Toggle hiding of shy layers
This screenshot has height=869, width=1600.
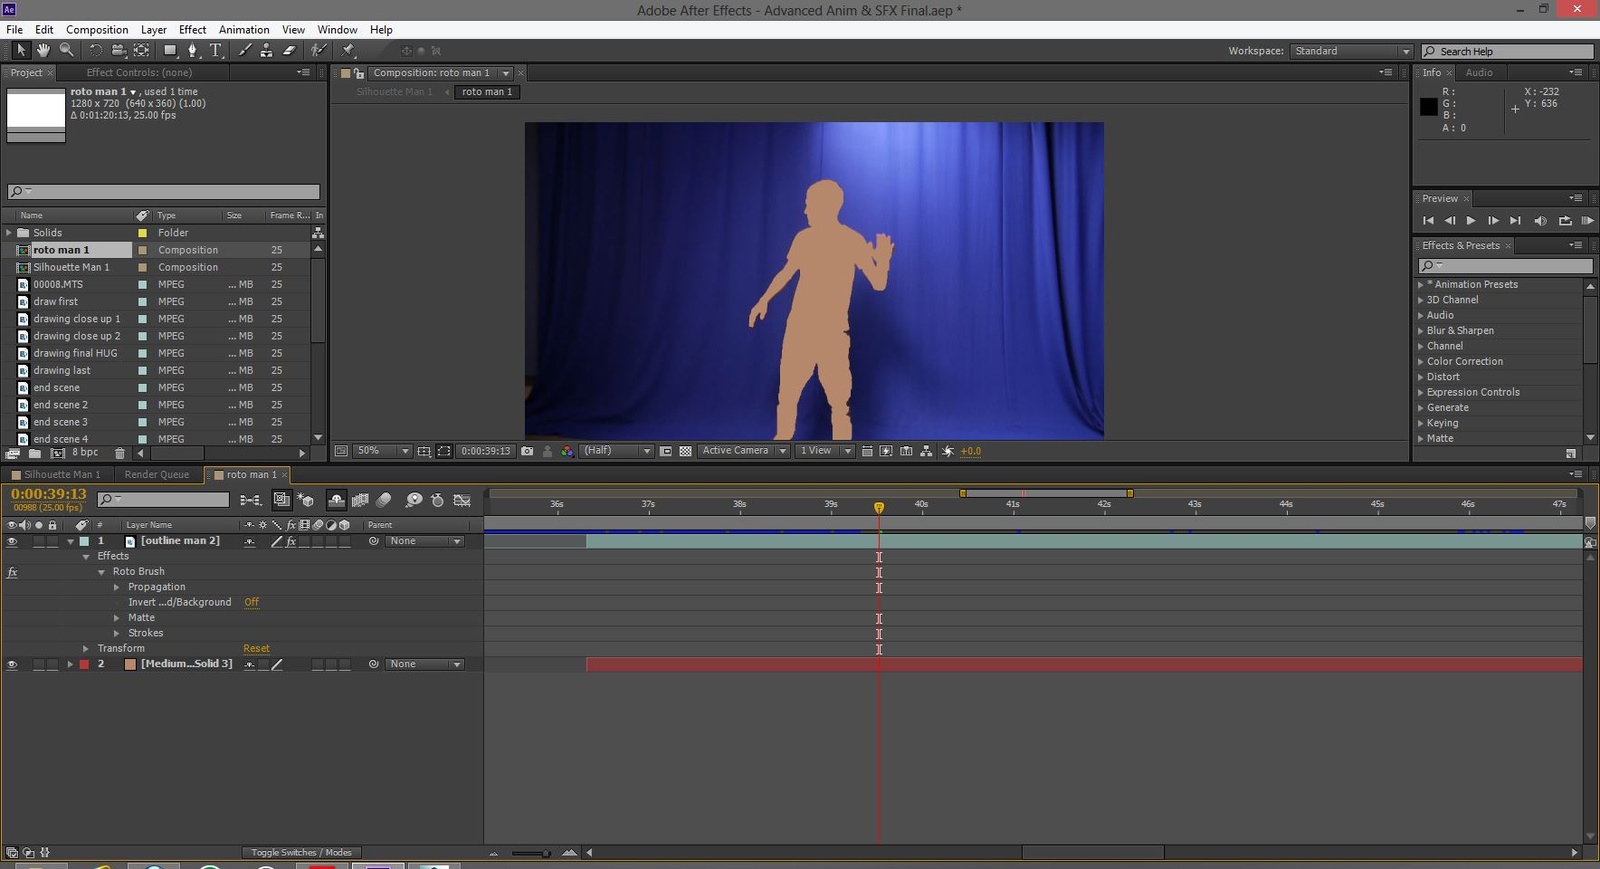click(337, 500)
